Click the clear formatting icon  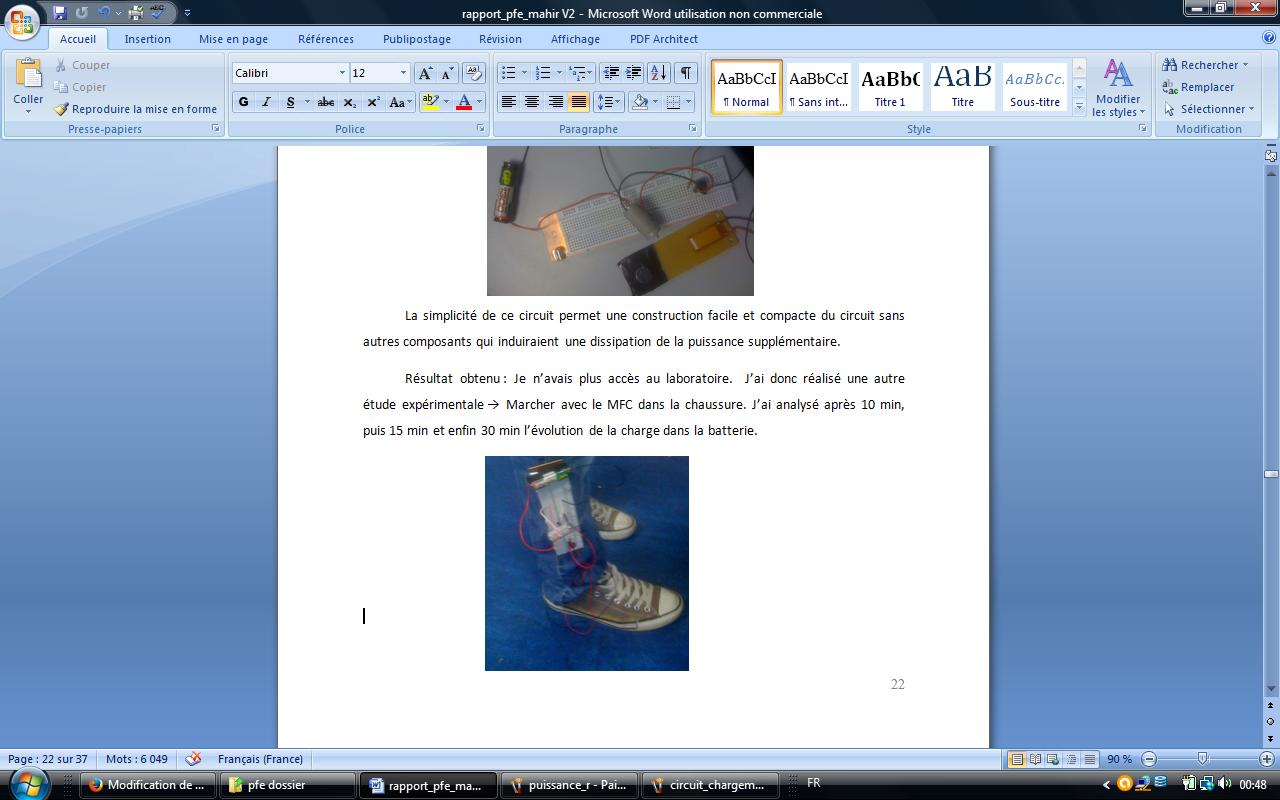click(474, 73)
